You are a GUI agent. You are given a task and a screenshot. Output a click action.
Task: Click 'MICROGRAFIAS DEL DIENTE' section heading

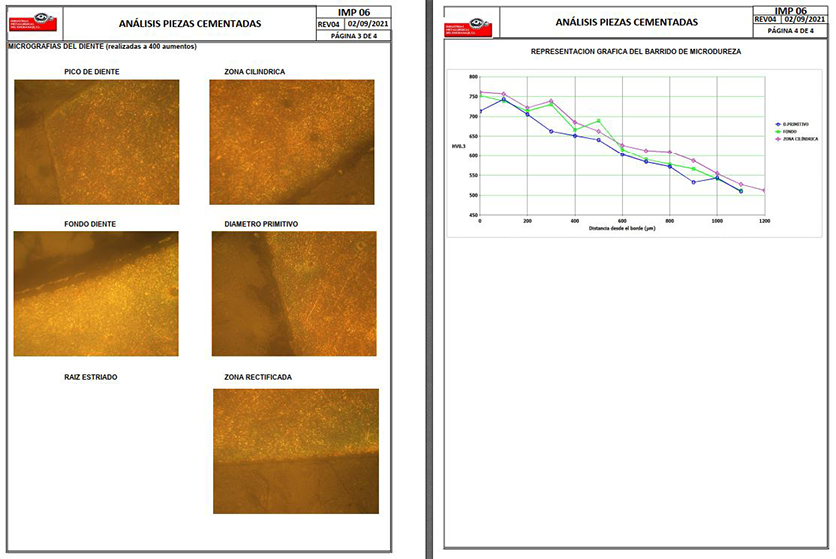(x=102, y=47)
